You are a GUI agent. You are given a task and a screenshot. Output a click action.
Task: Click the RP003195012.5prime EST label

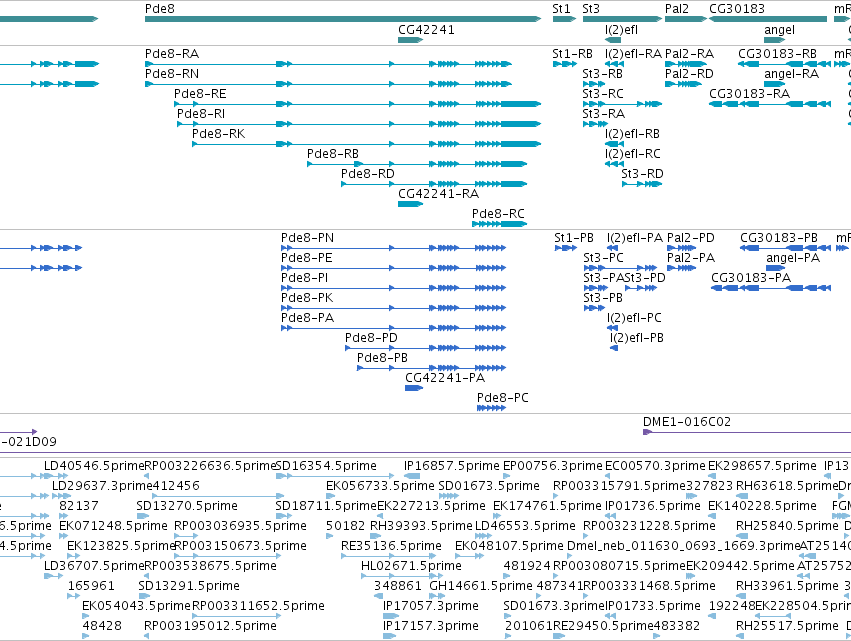210,626
